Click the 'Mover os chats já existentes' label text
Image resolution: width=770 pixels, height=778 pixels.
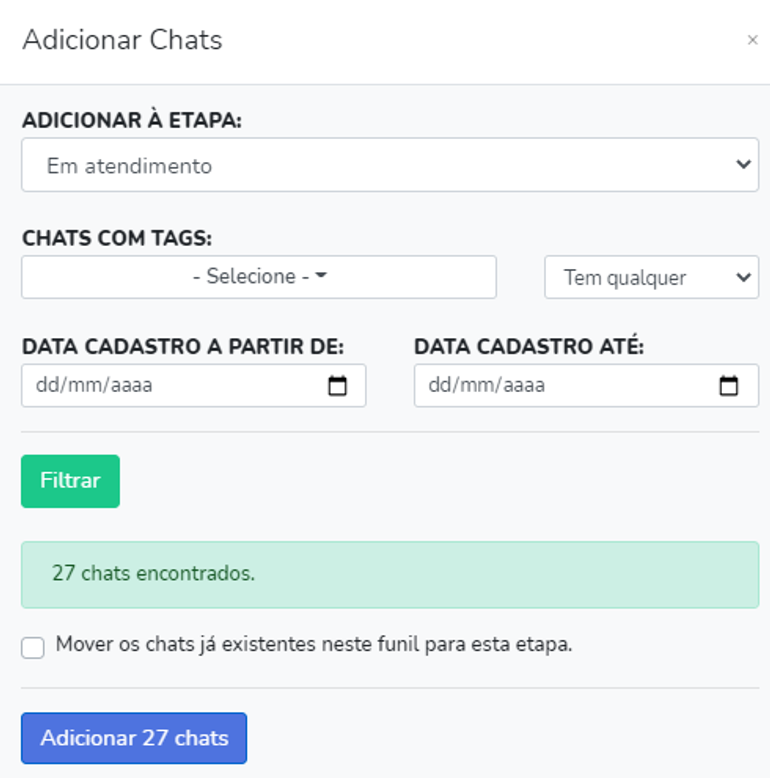coord(314,645)
